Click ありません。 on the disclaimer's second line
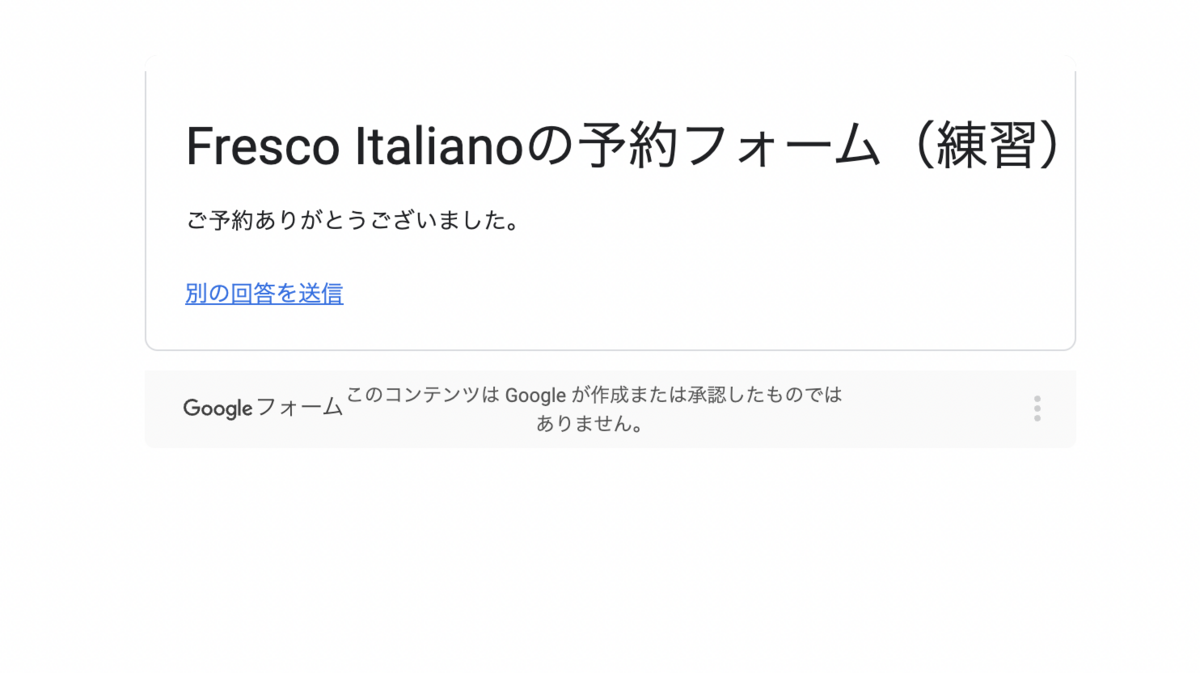Screen dimensions: 1200x673 tap(589, 424)
